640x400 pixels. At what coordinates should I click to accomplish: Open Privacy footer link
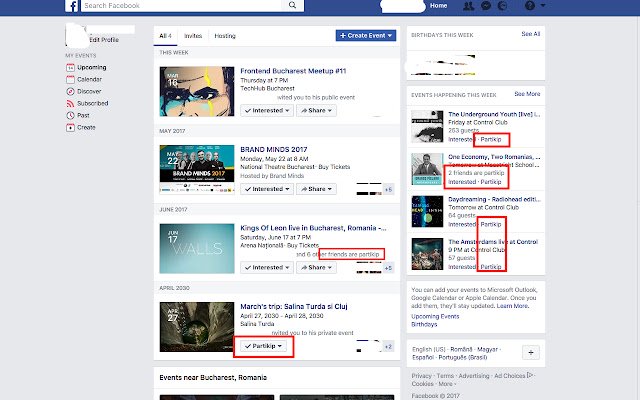421,376
